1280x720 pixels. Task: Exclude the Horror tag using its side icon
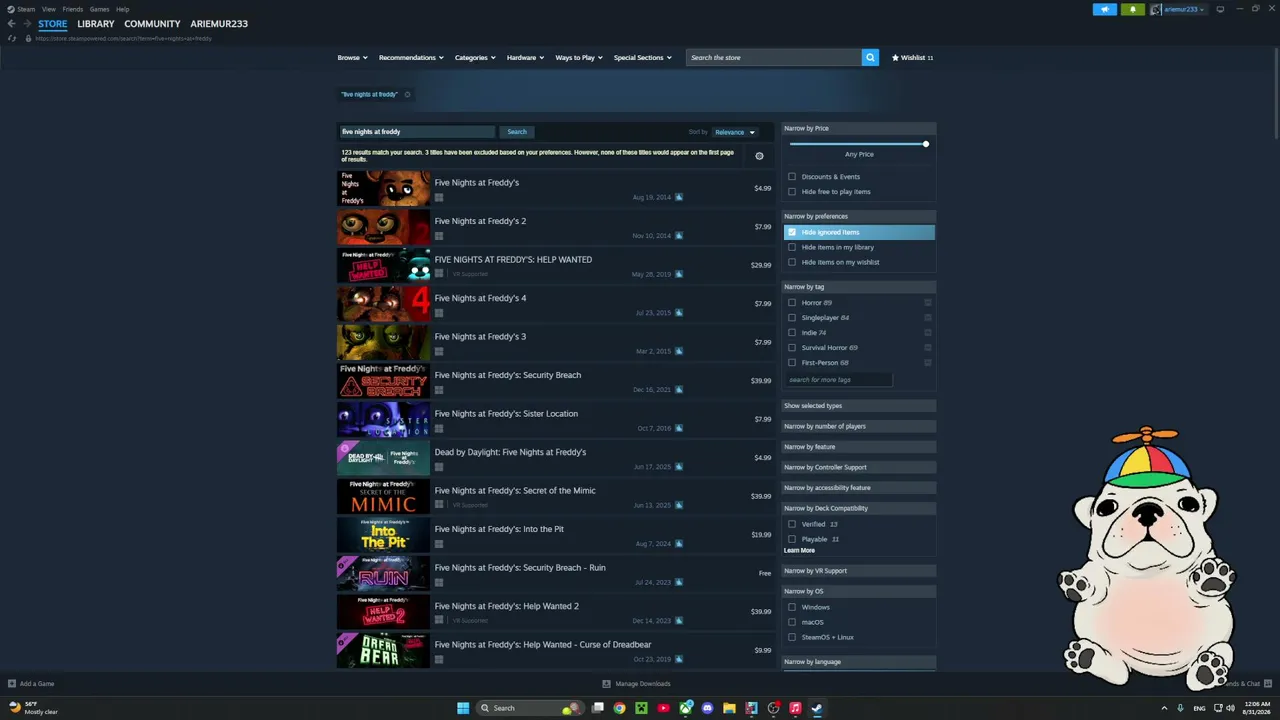coord(928,303)
